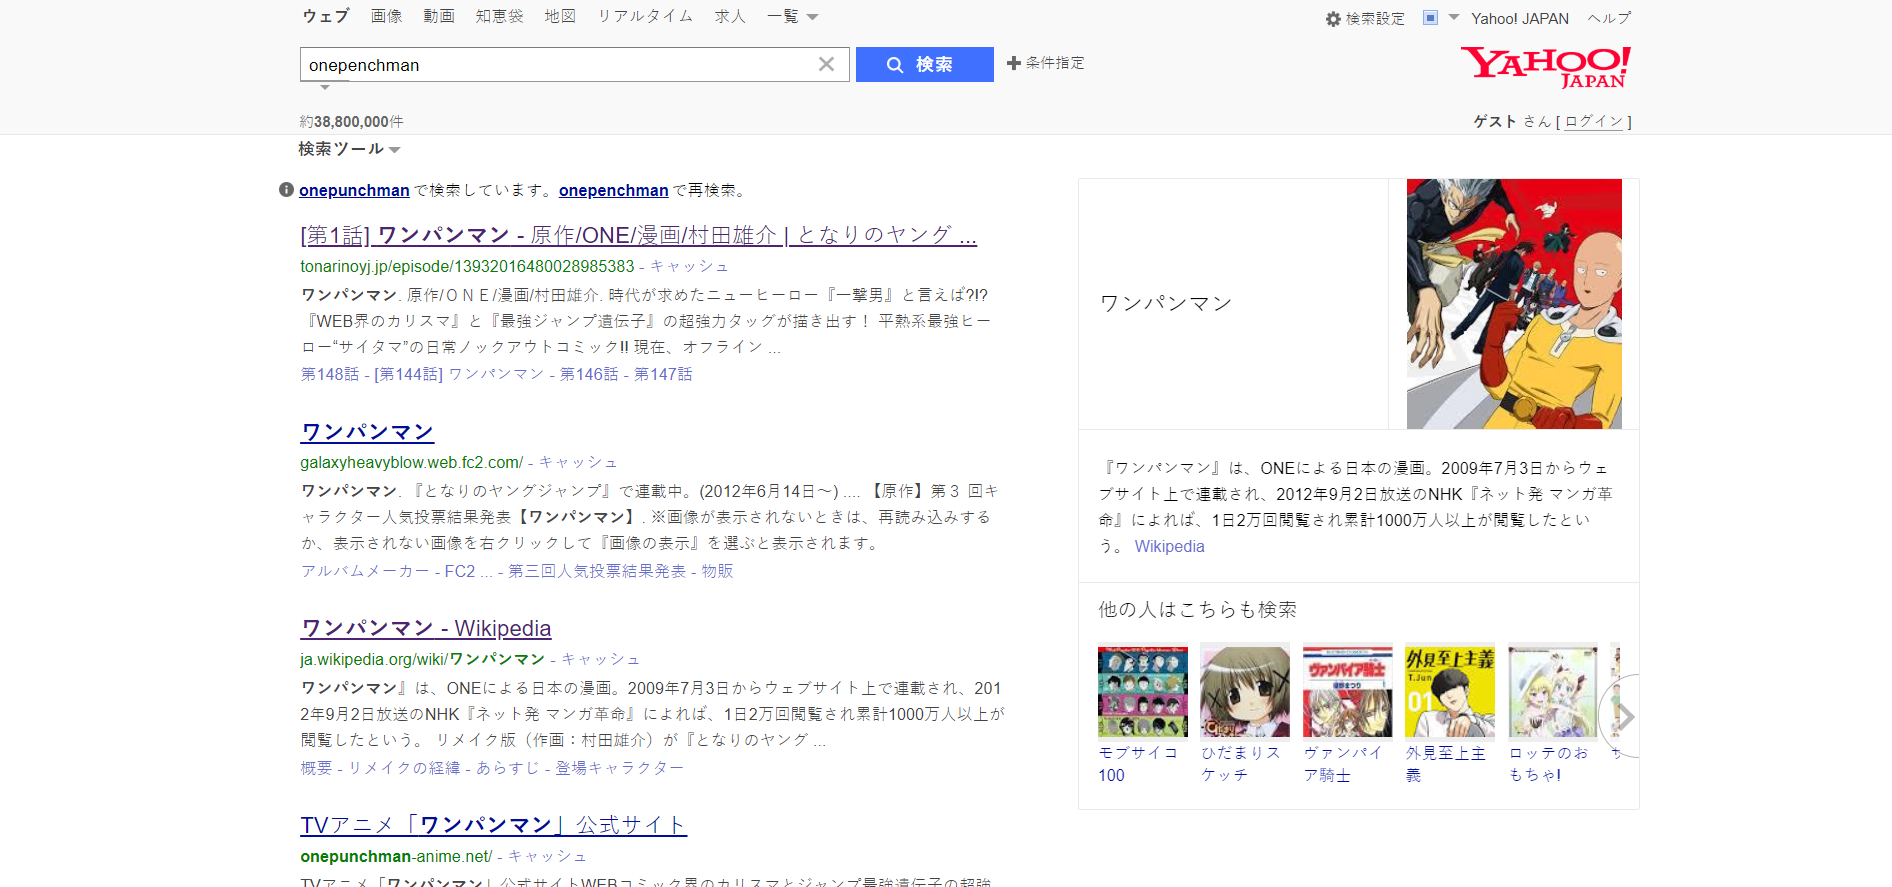Switch to the 求人 tab

click(x=730, y=16)
